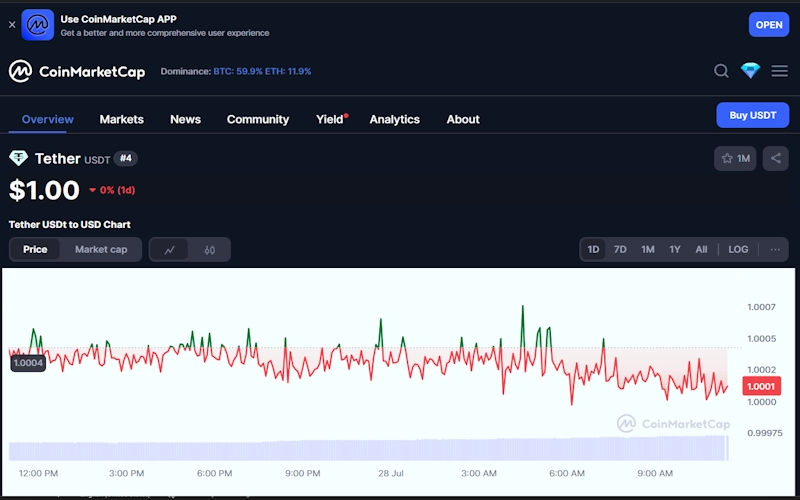Switch to candlestick chart icon

point(210,250)
